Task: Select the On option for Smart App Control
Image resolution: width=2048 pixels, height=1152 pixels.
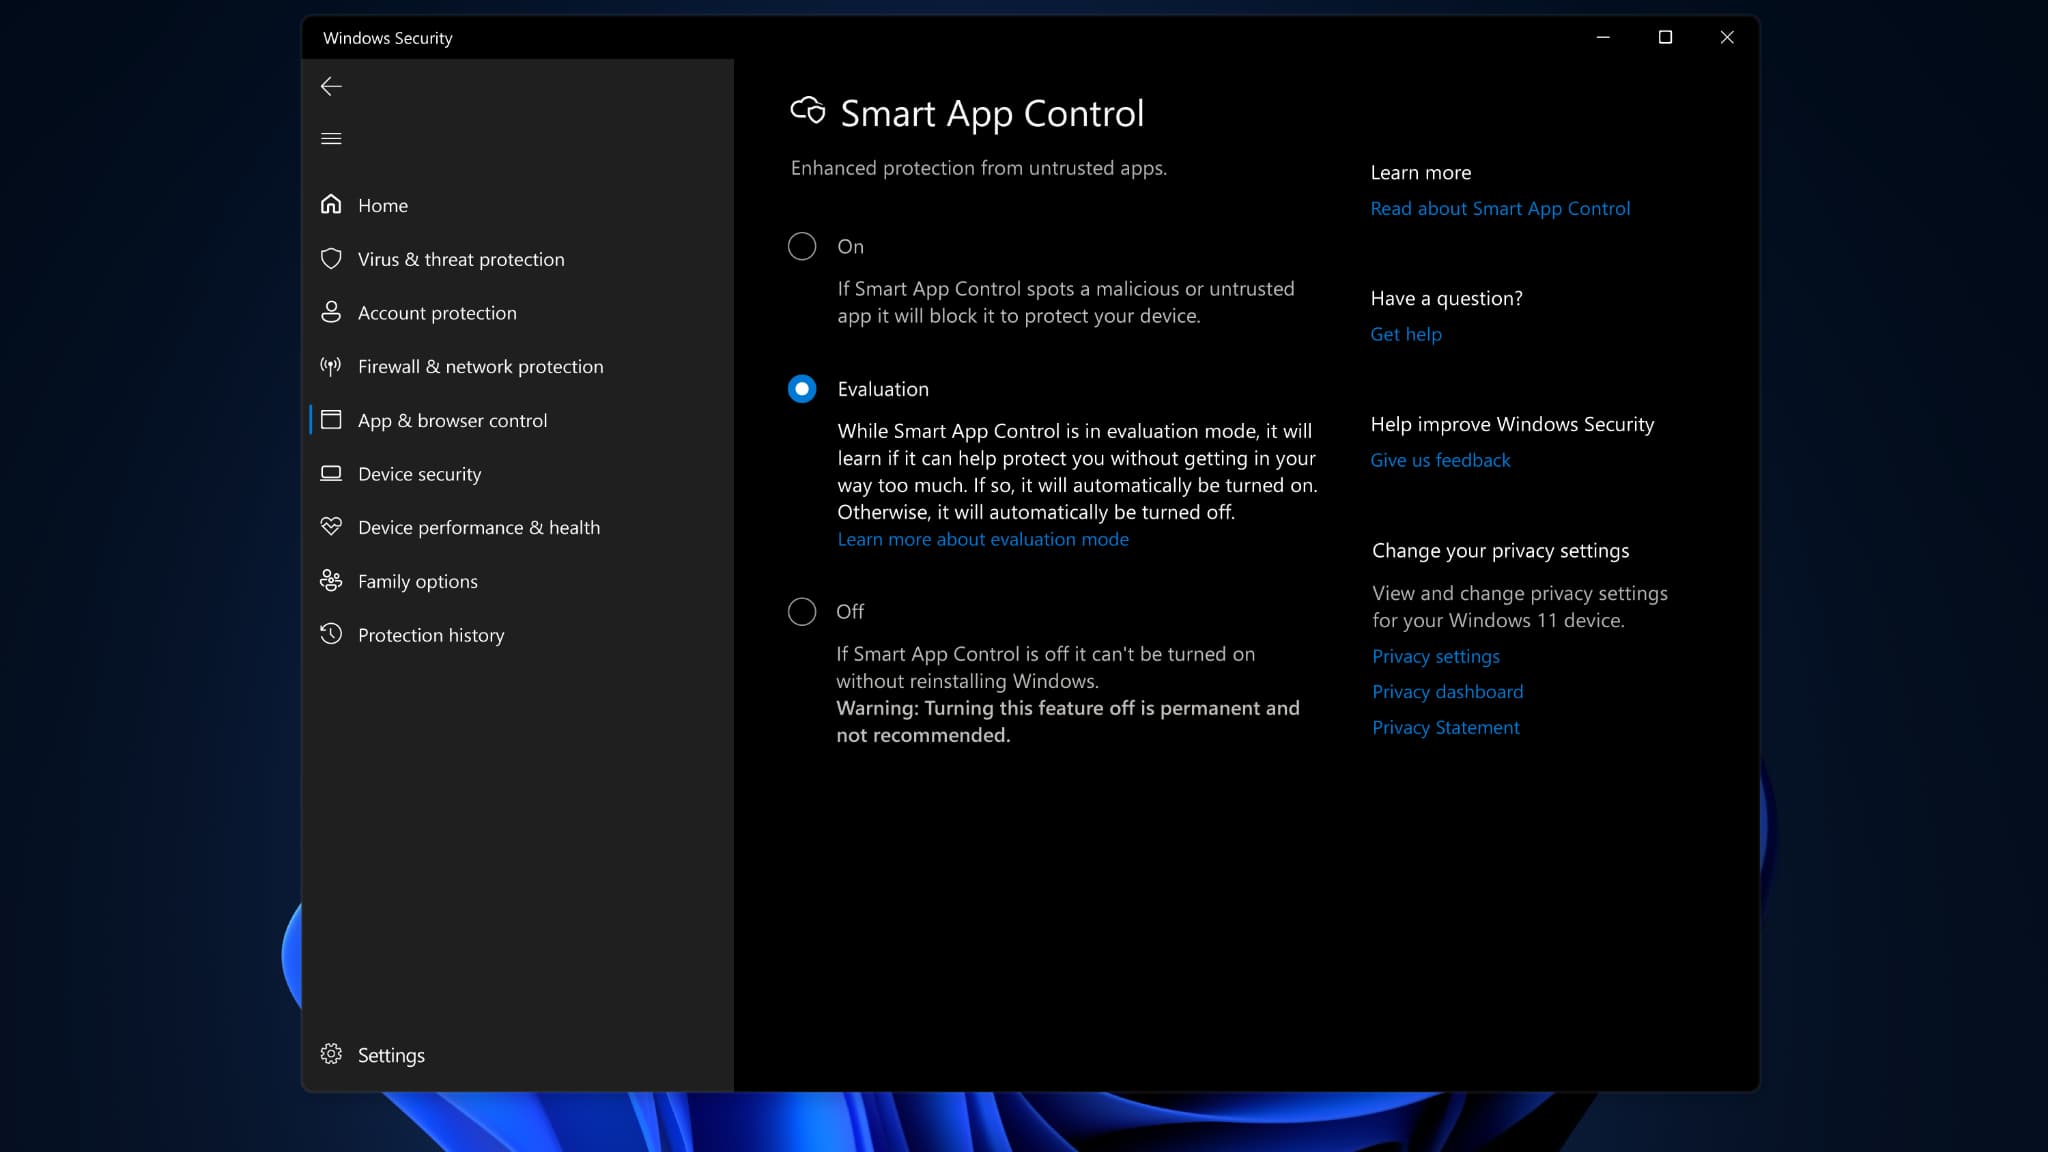Action: (x=801, y=245)
